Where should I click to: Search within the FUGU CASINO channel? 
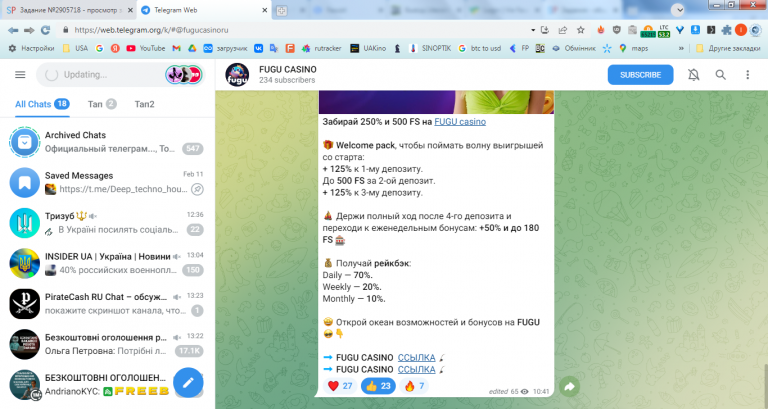pyautogui.click(x=720, y=75)
